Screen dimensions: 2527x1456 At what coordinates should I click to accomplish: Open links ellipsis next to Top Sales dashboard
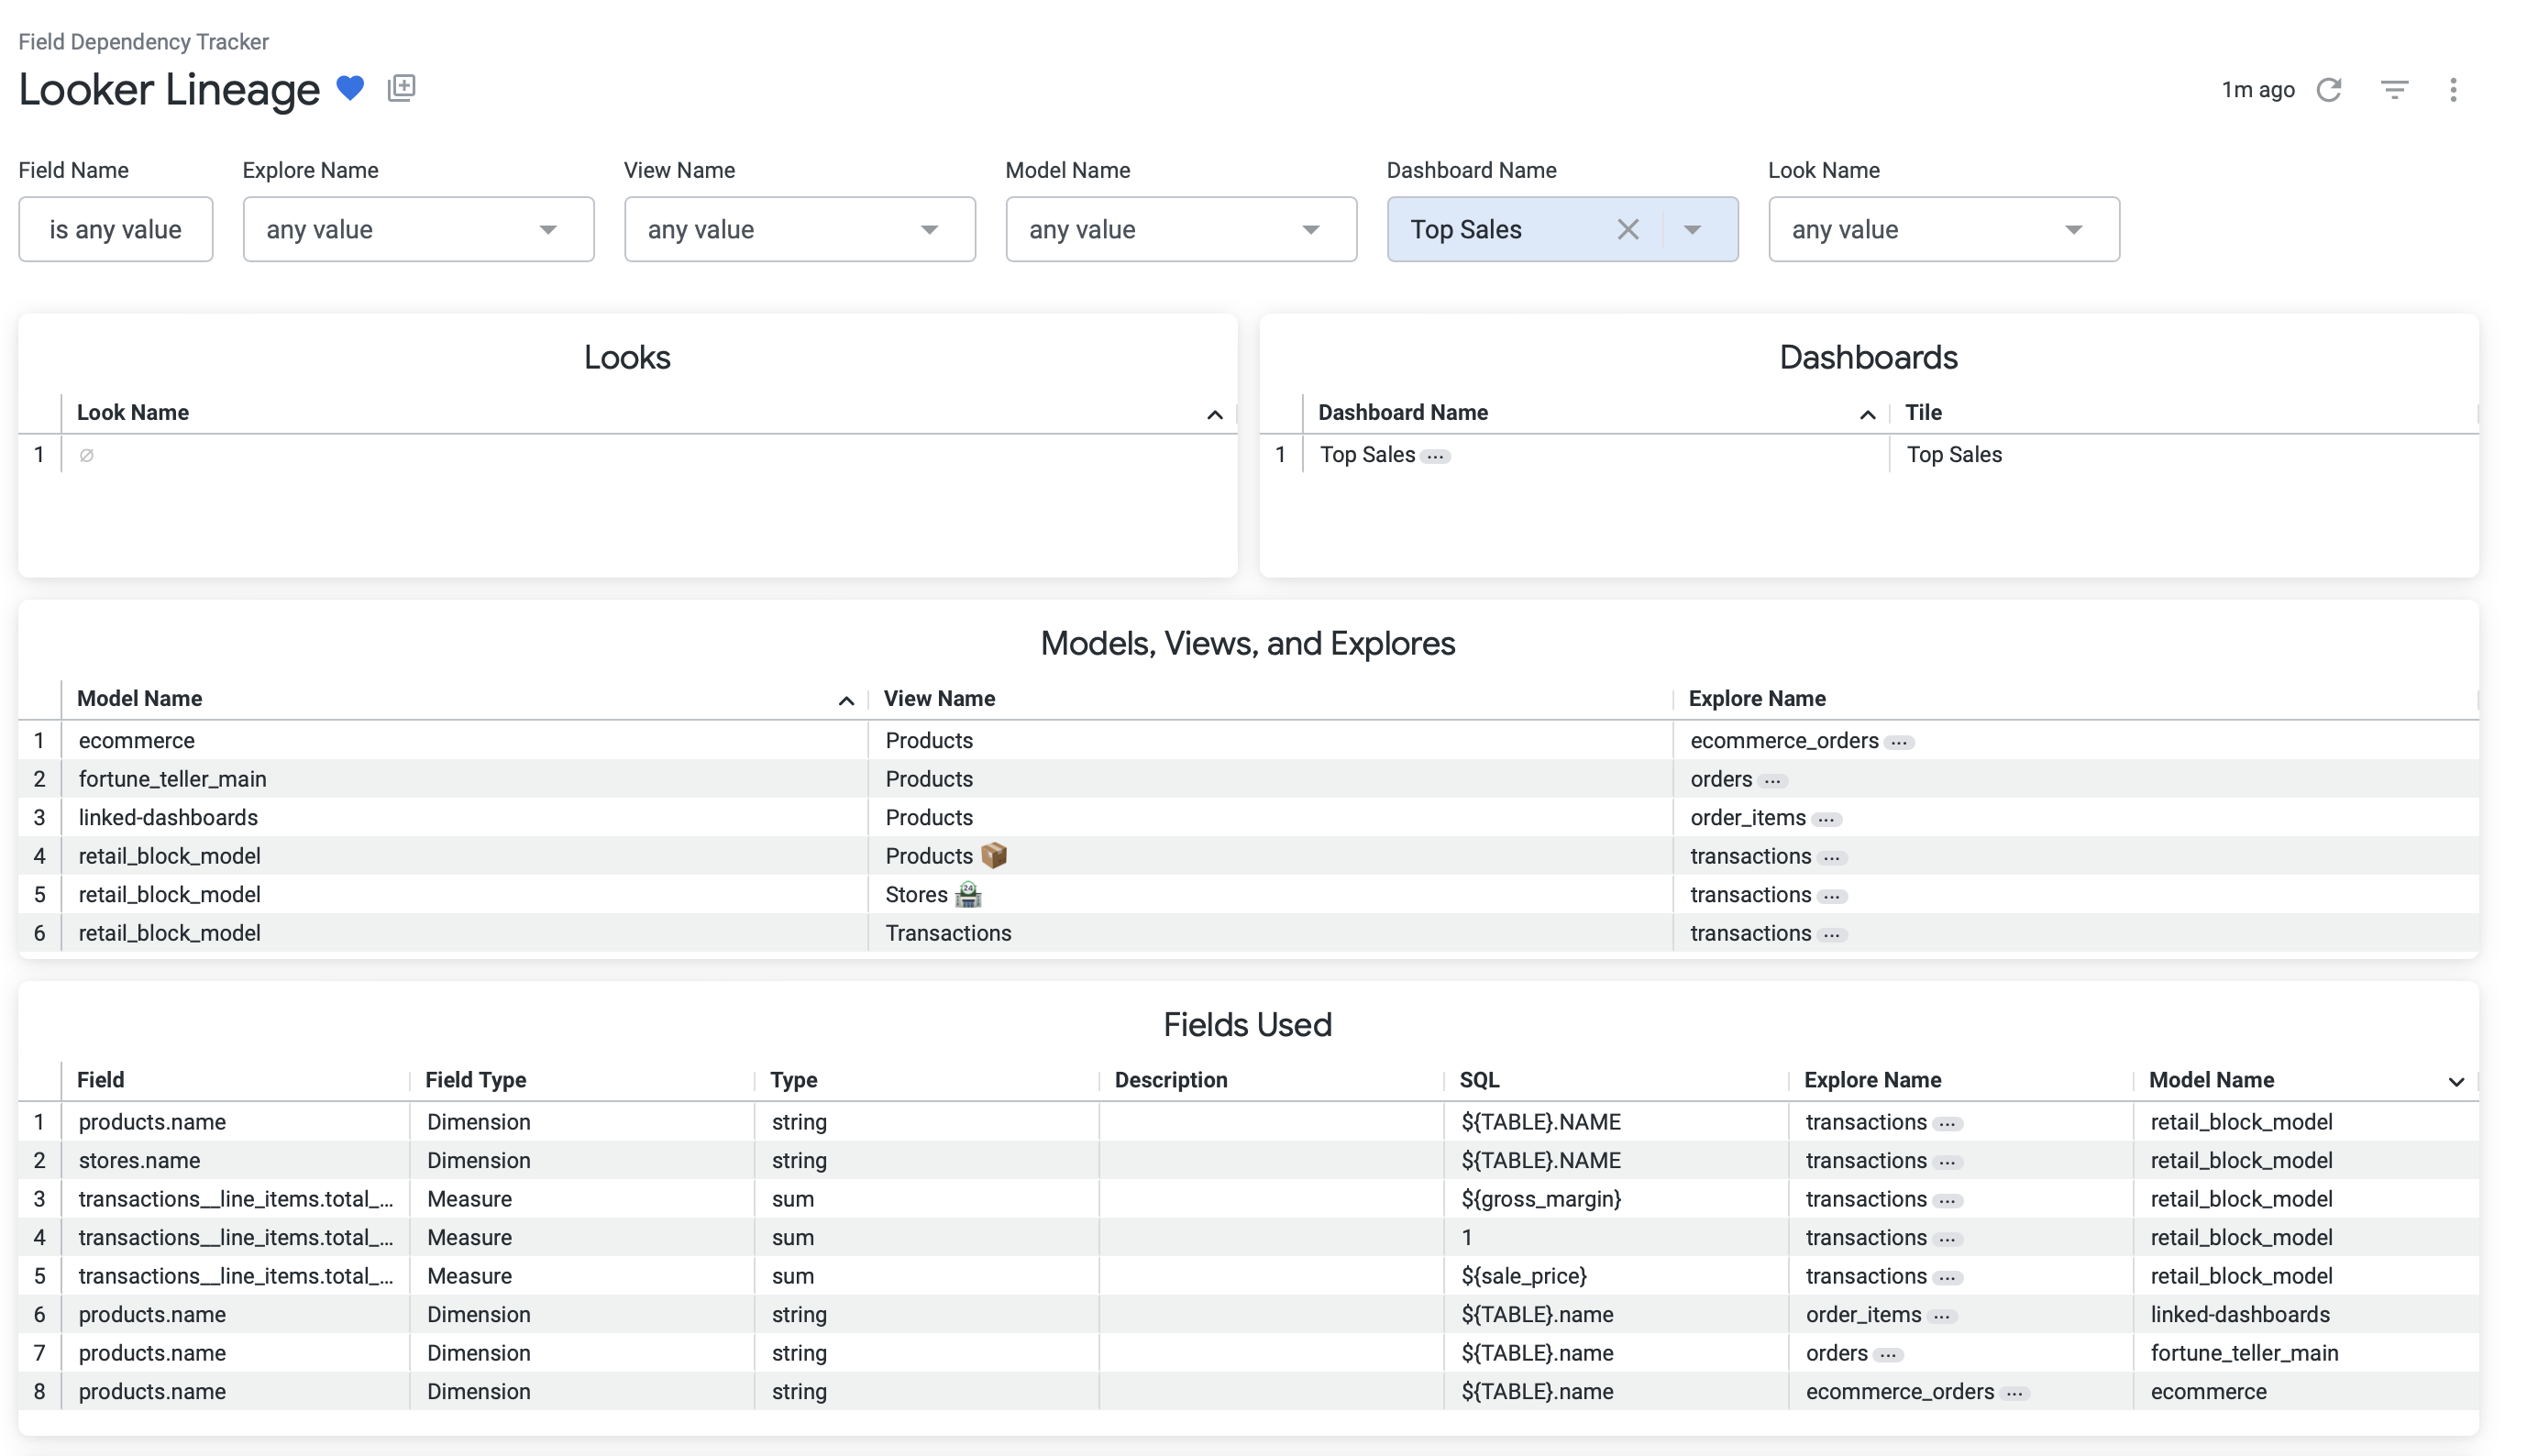(1435, 457)
